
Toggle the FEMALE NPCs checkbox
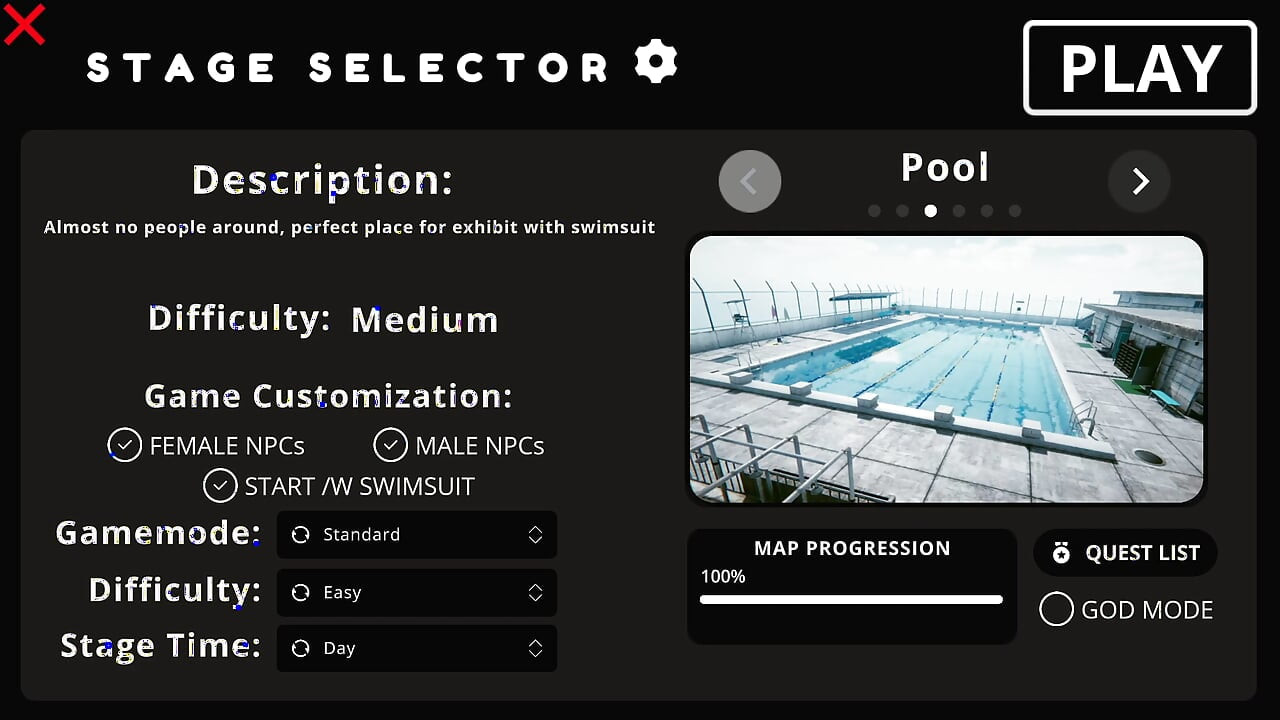pyautogui.click(x=125, y=445)
